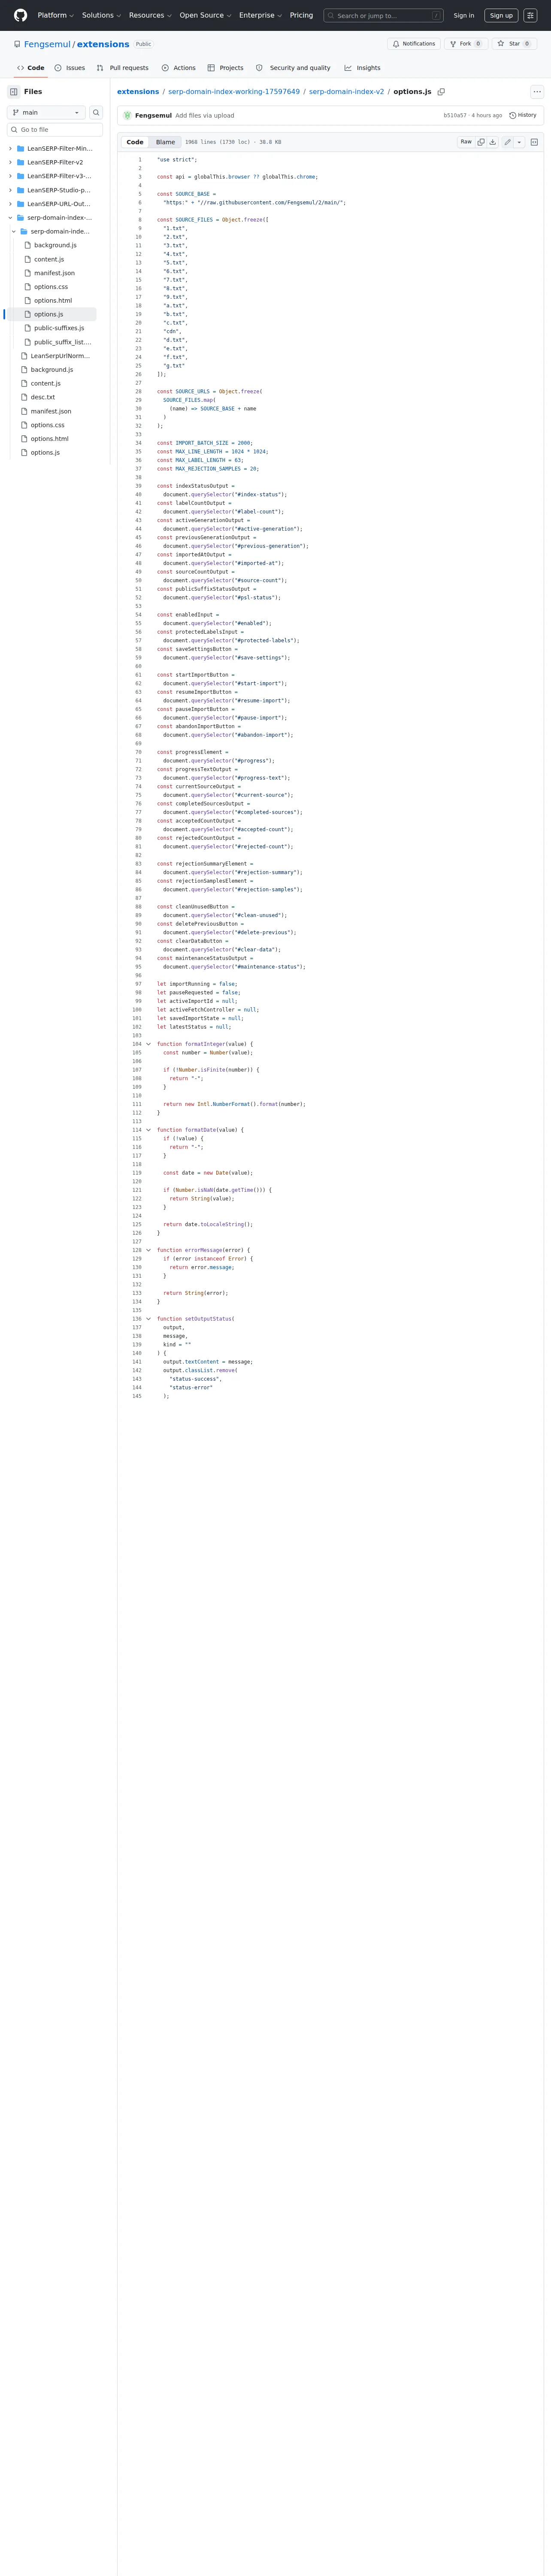
Task: Download the raw file
Action: [493, 142]
